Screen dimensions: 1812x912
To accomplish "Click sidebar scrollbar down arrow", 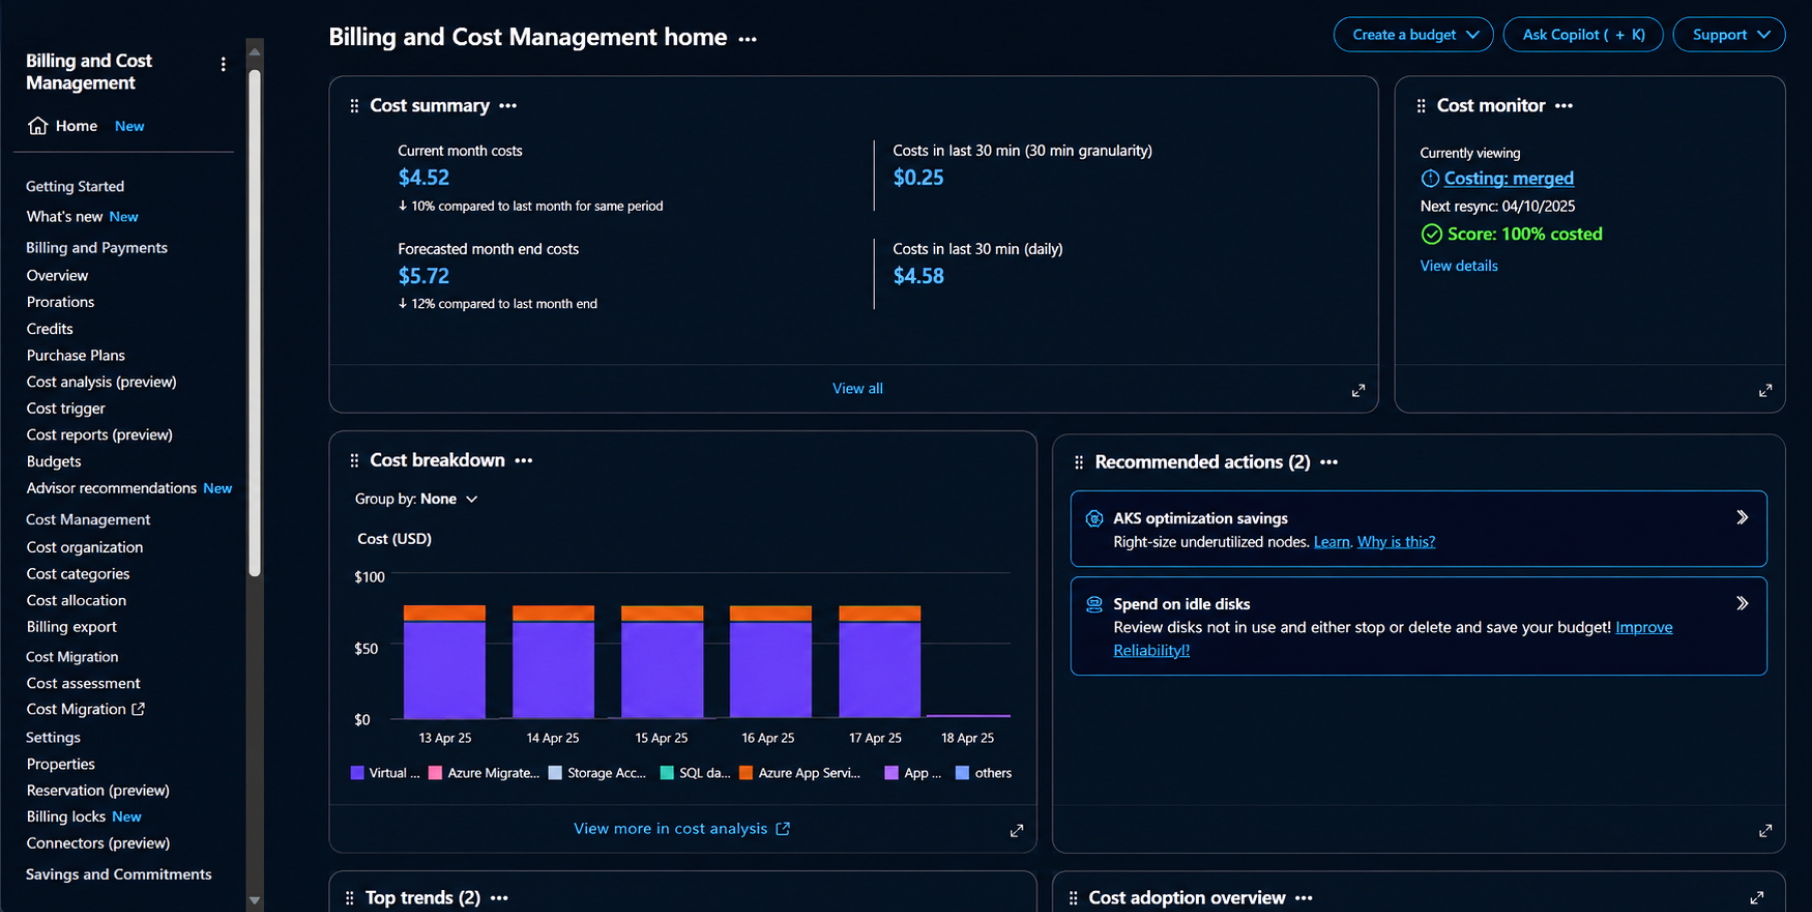I will pos(255,900).
